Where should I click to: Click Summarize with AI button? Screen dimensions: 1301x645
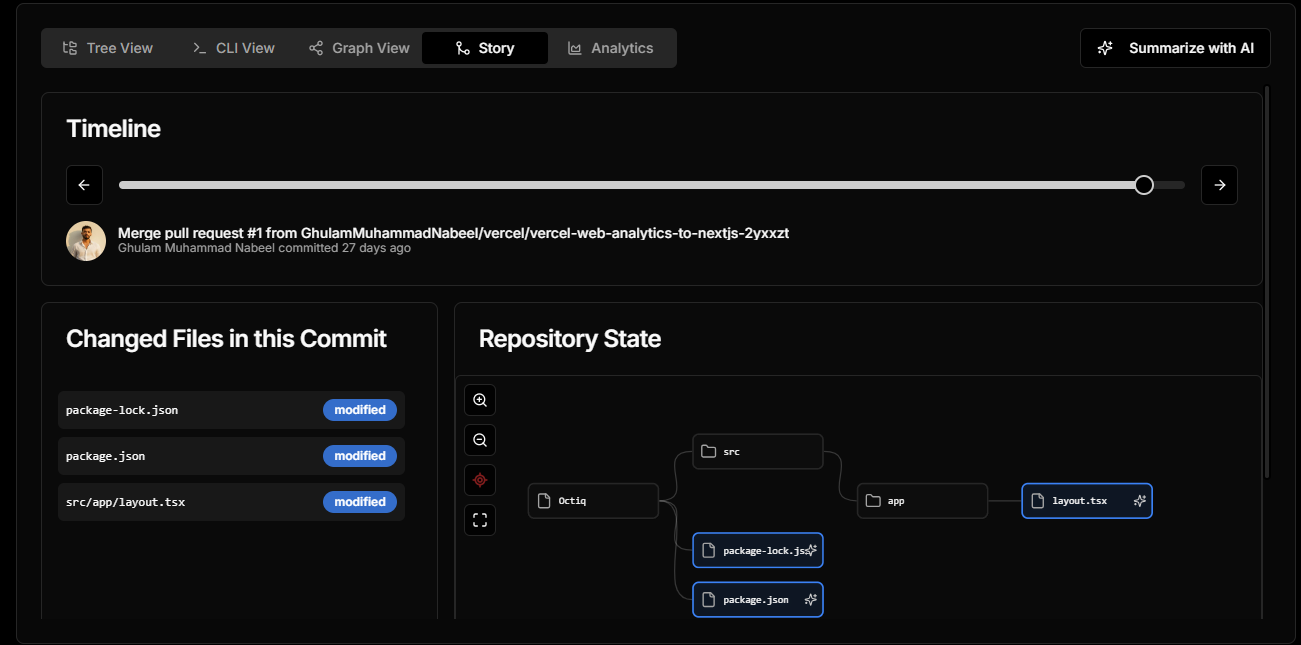tap(1175, 48)
